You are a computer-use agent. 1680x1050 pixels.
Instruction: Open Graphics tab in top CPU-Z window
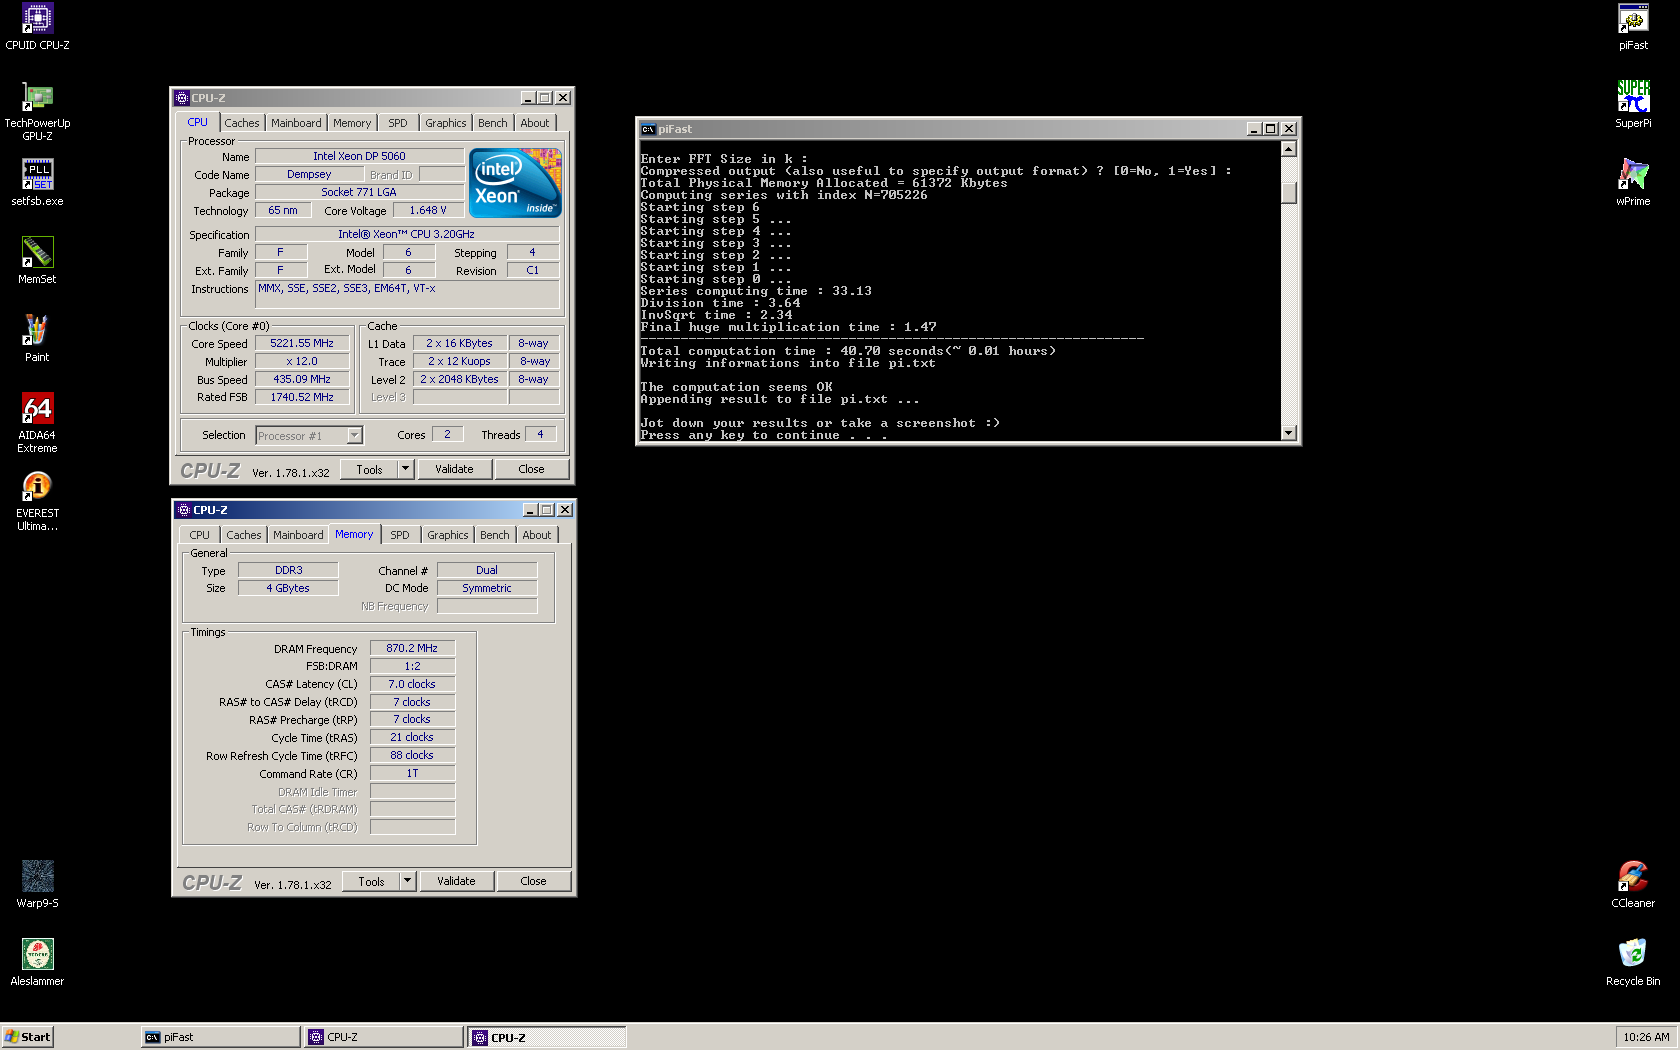tap(446, 123)
